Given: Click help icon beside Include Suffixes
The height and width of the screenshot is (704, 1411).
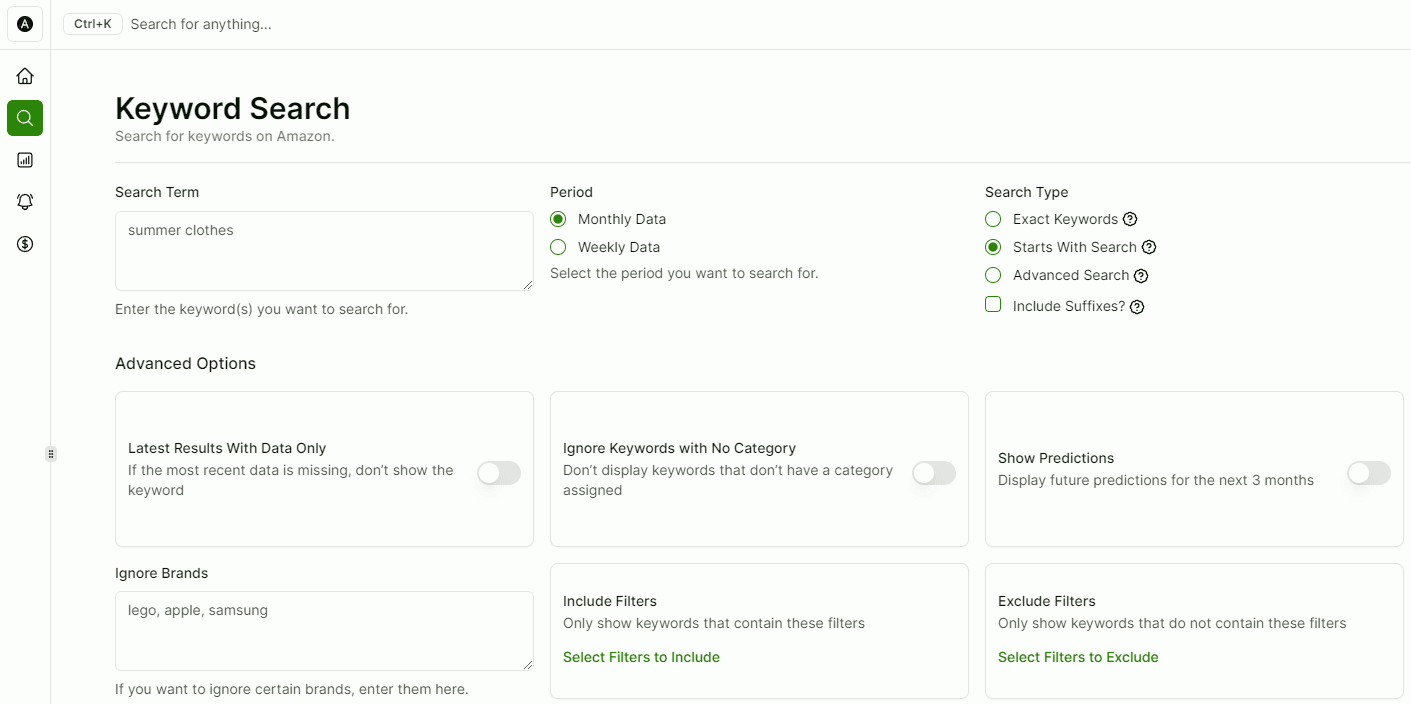Looking at the screenshot, I should [1137, 307].
